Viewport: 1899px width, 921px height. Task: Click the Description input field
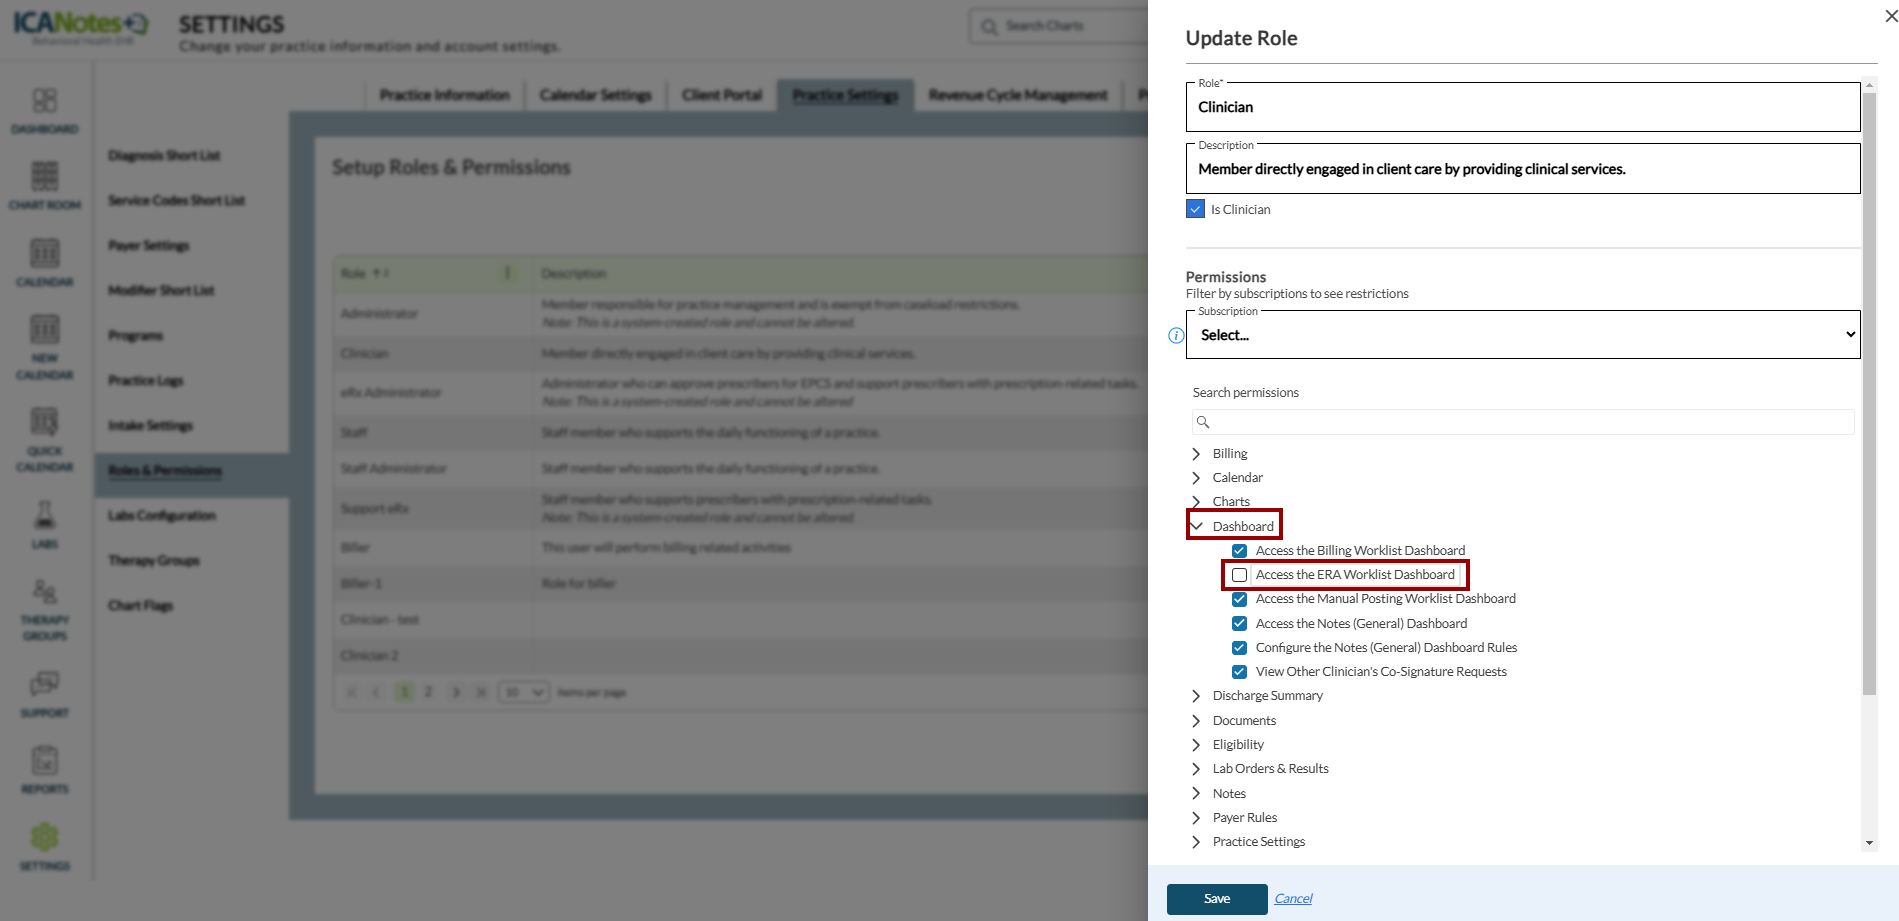click(1523, 169)
